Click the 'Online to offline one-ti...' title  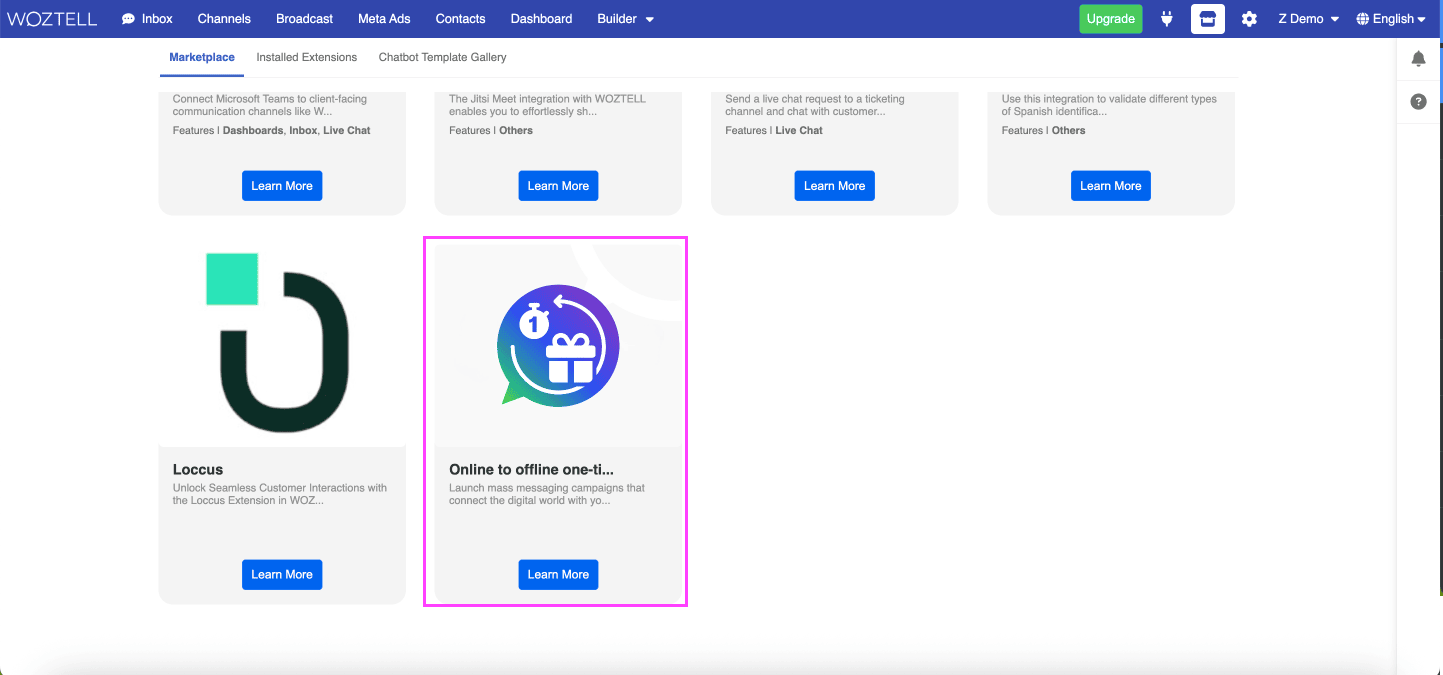coord(531,469)
